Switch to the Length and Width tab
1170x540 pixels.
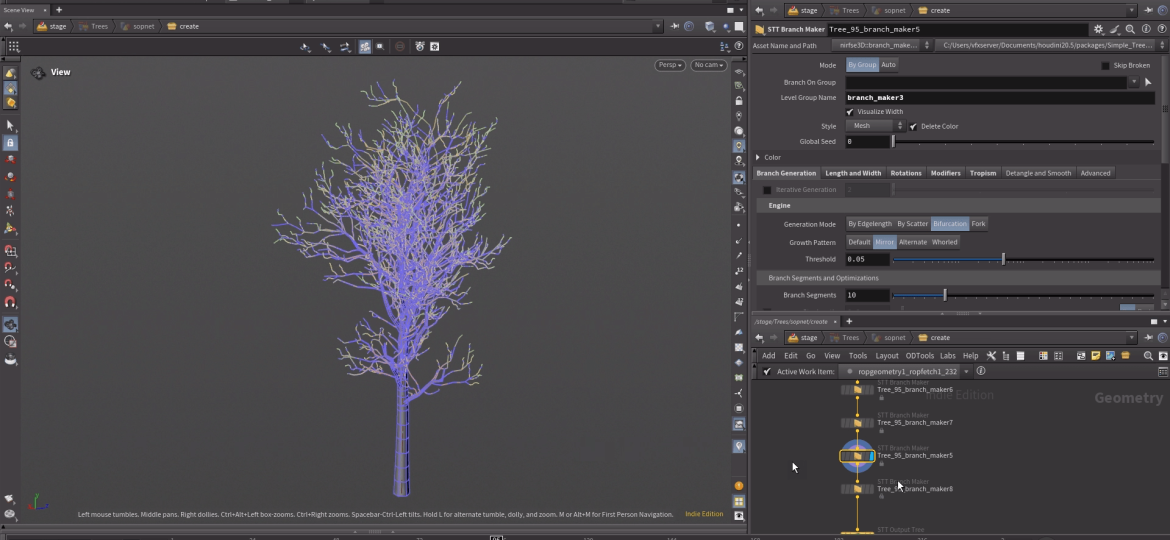(x=853, y=173)
